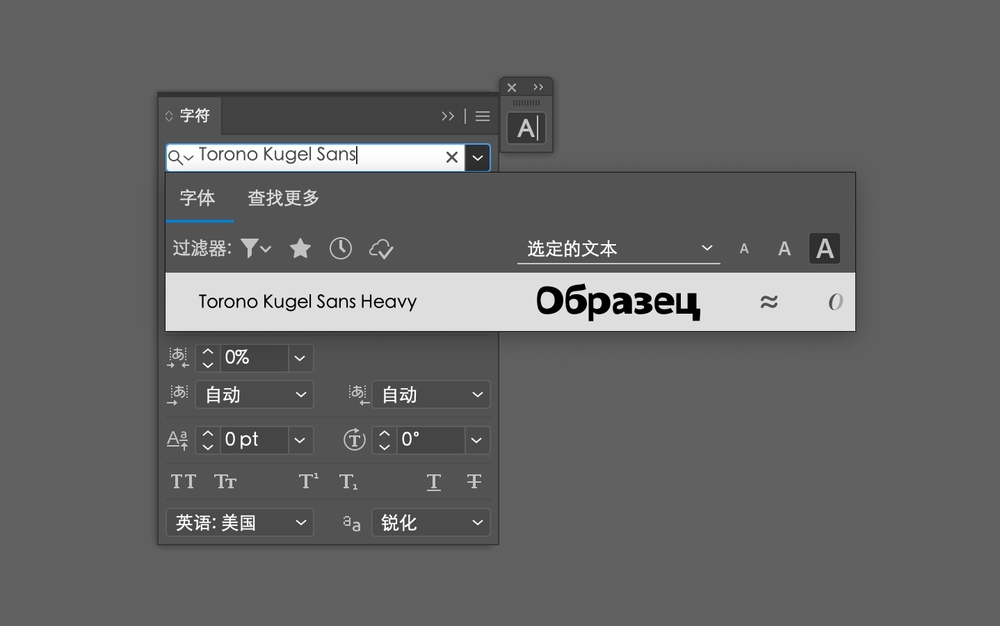This screenshot has width=1000, height=626.
Task: Open the 选定的文本 sample text dropdown
Action: click(x=619, y=249)
